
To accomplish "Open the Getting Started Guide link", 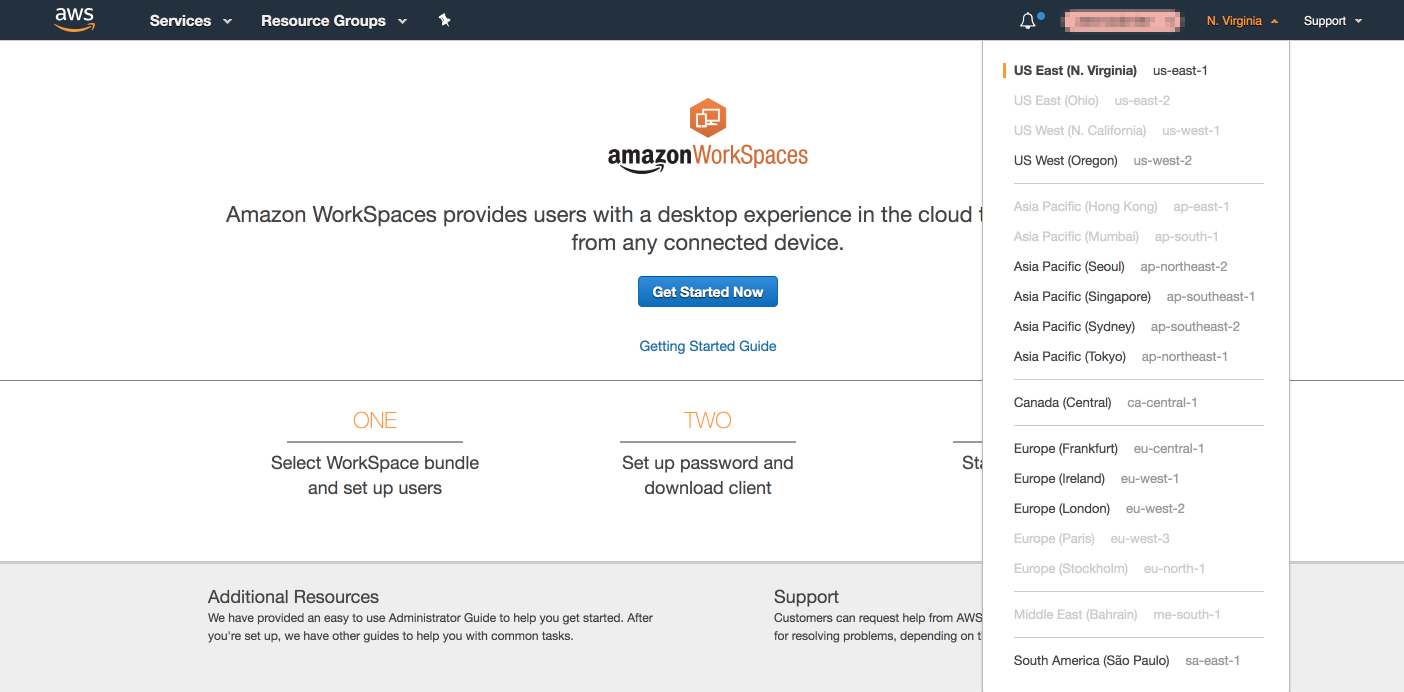I will [708, 346].
